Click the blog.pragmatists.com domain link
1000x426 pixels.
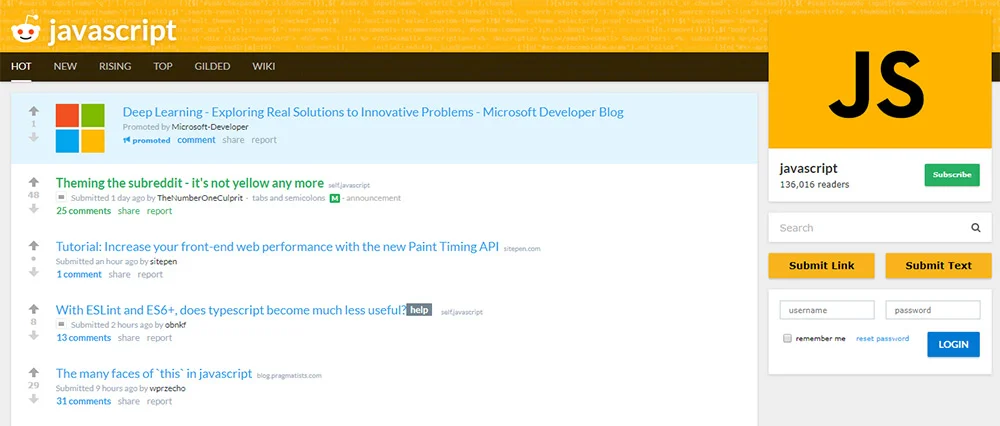click(x=289, y=376)
